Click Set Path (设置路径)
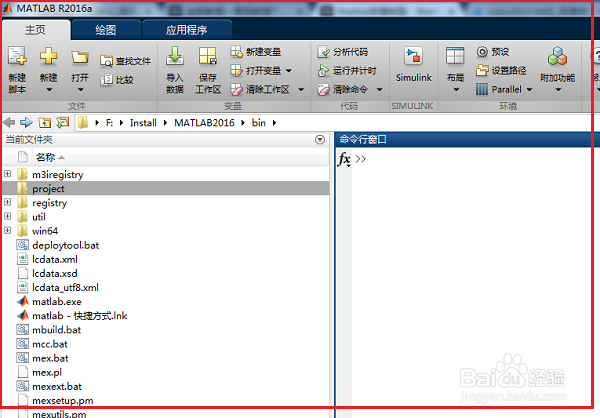Viewport: 600px width, 418px height. (501, 70)
